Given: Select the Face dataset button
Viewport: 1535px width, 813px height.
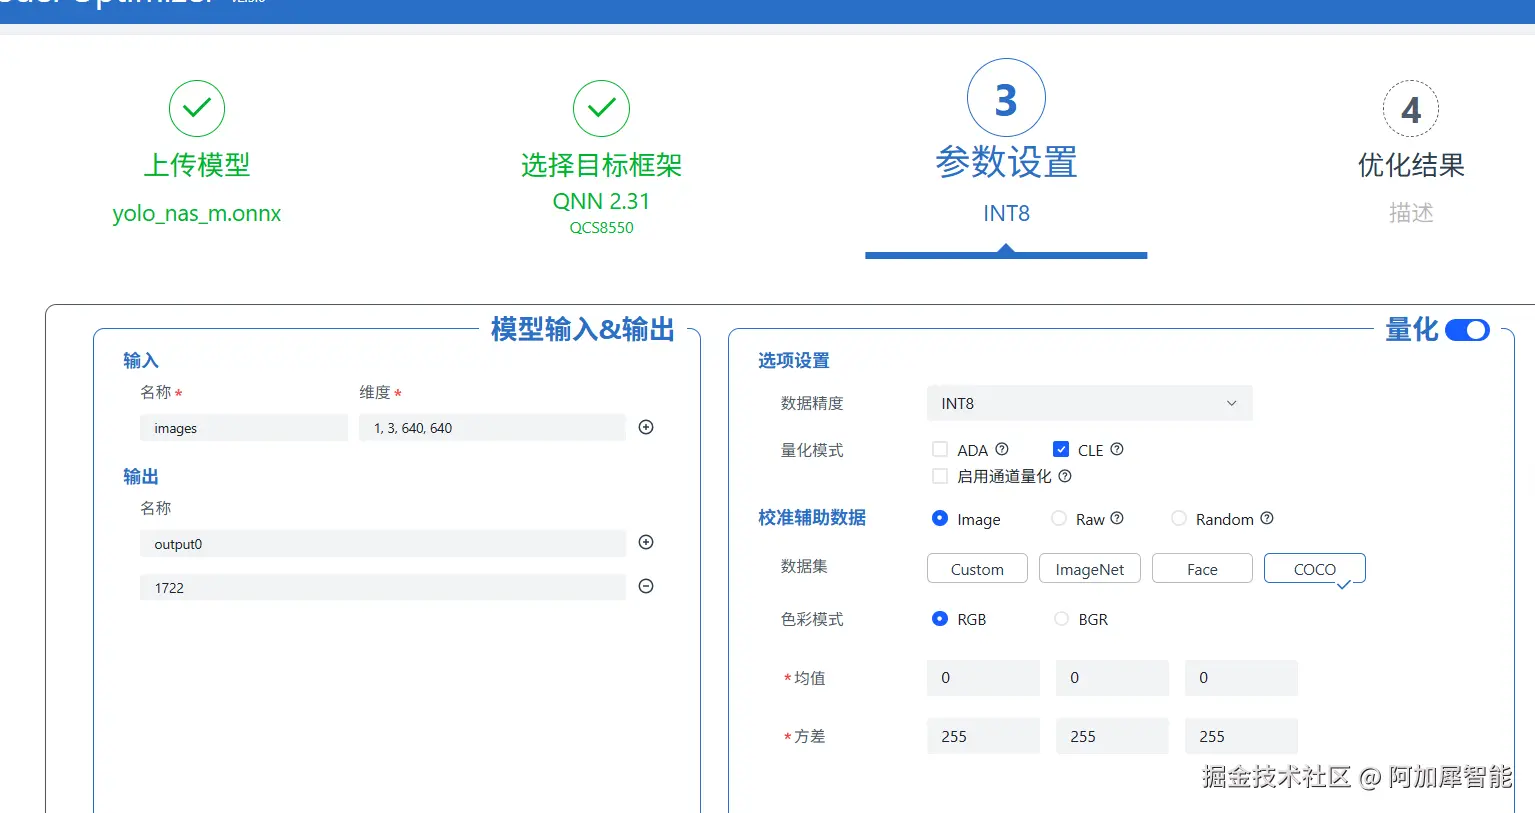Looking at the screenshot, I should 1202,568.
